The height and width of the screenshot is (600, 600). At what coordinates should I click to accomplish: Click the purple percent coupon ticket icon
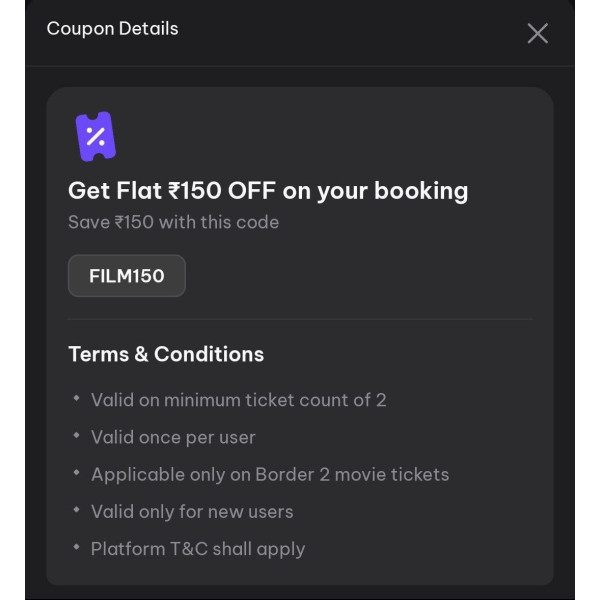click(x=95, y=137)
